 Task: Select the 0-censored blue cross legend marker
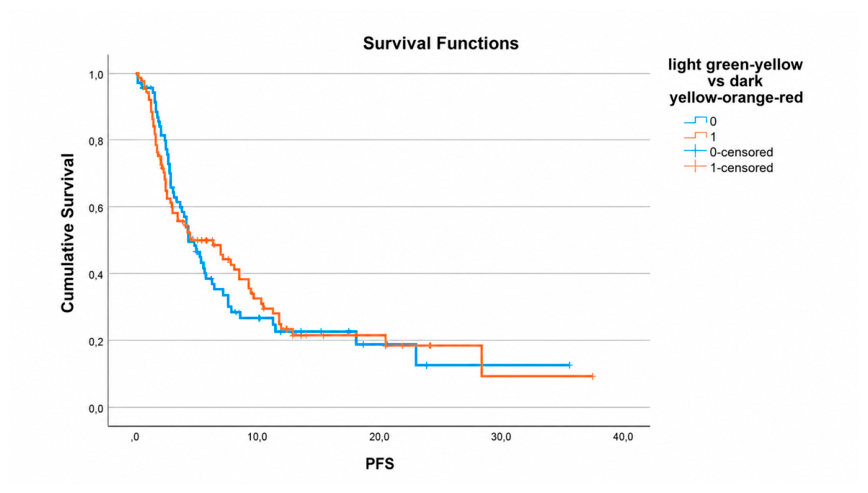695,151
